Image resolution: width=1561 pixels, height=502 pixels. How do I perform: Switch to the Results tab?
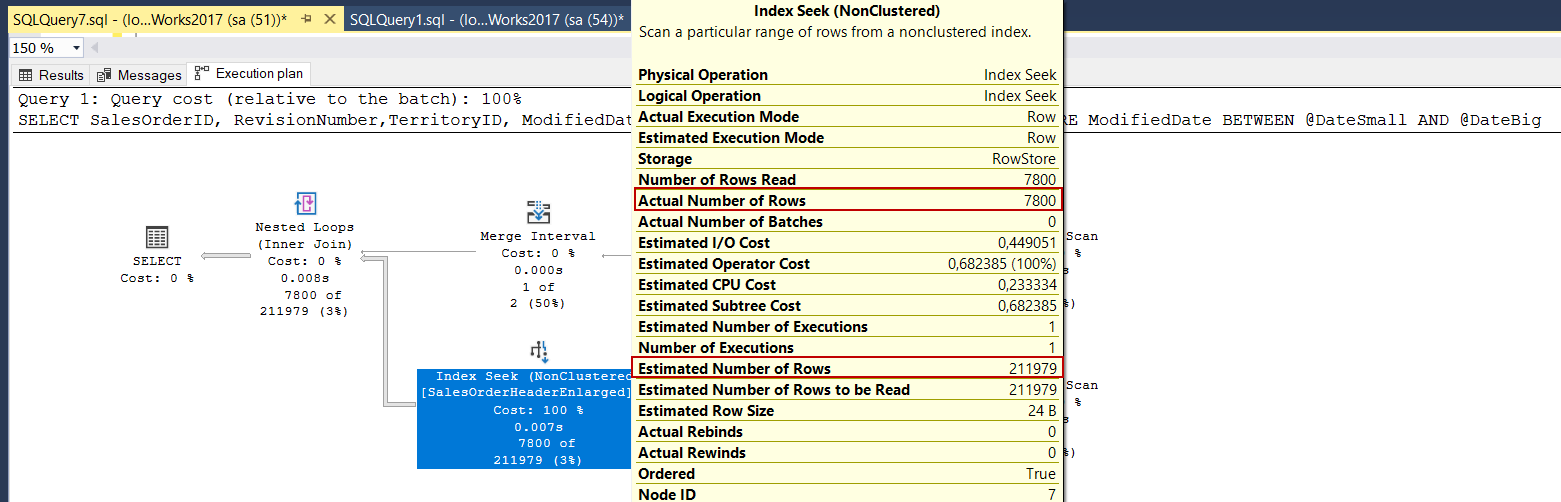coord(51,75)
